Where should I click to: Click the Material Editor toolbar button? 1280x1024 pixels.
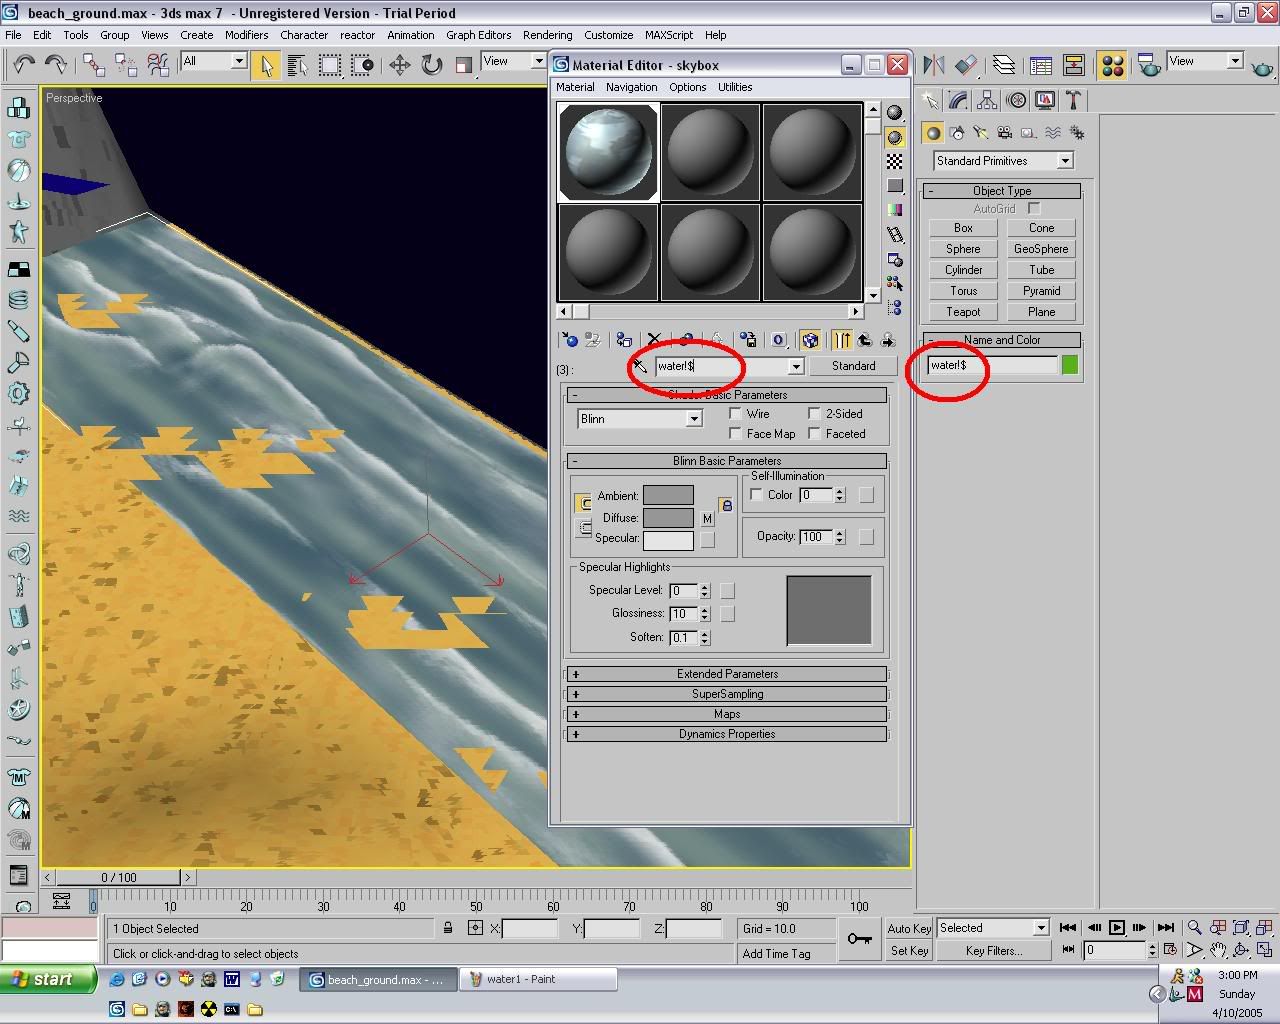pyautogui.click(x=1111, y=65)
